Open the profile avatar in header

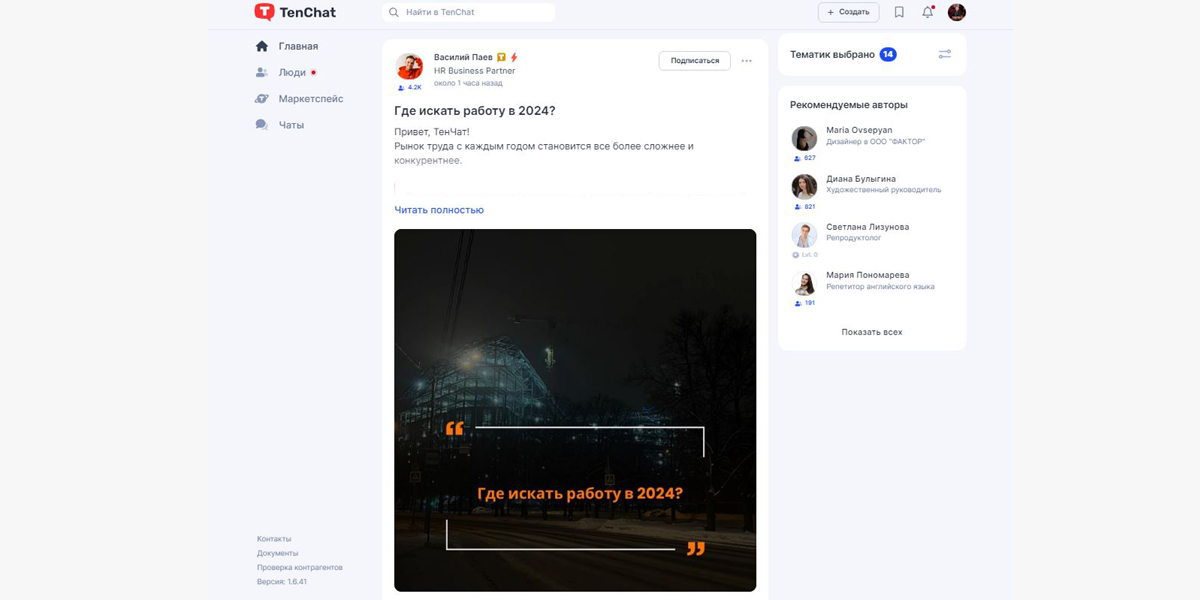(x=957, y=12)
